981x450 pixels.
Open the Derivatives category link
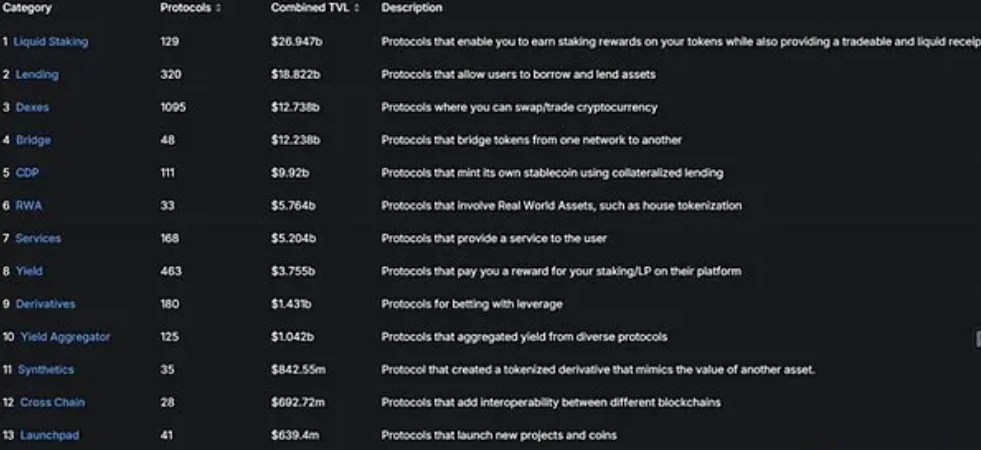45,304
